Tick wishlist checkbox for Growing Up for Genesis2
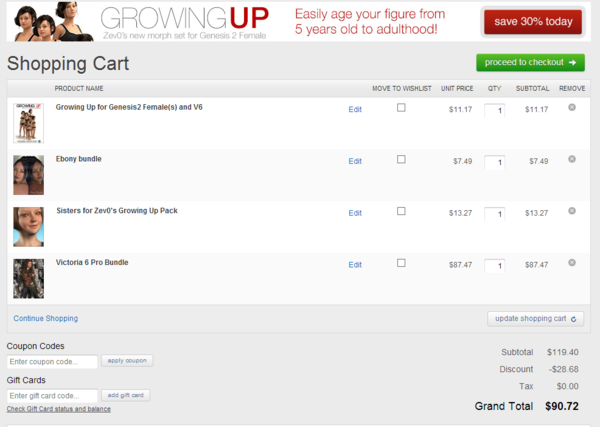The height and width of the screenshot is (427, 600). [x=401, y=108]
